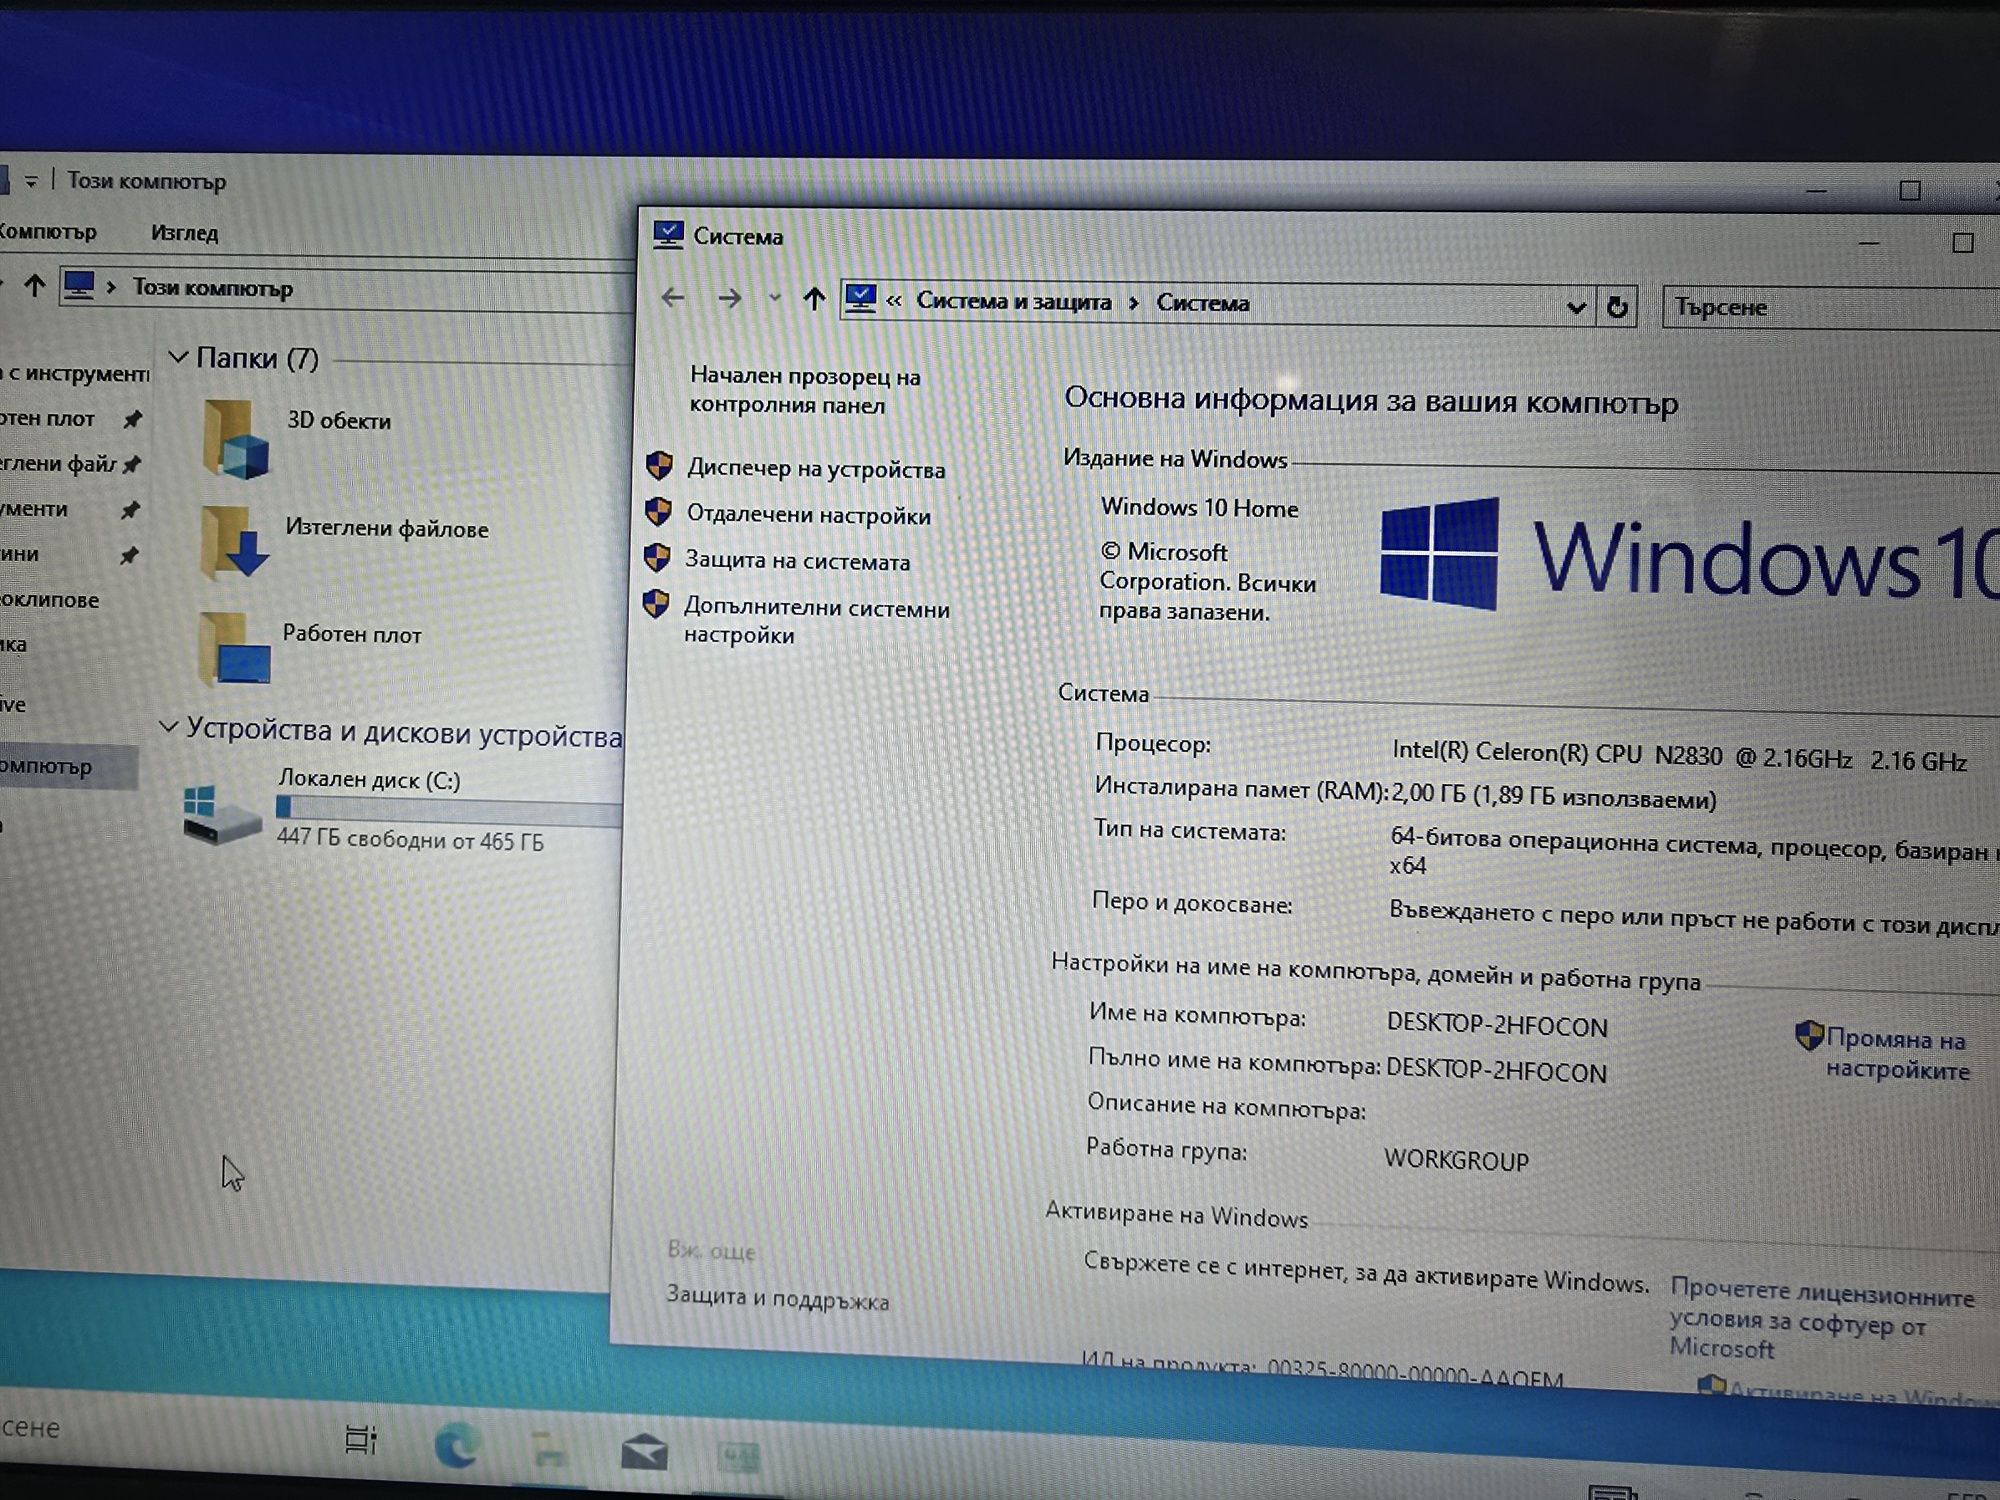
Task: Click Този компютър breadcrumb in Explorer address bar
Action: click(212, 288)
